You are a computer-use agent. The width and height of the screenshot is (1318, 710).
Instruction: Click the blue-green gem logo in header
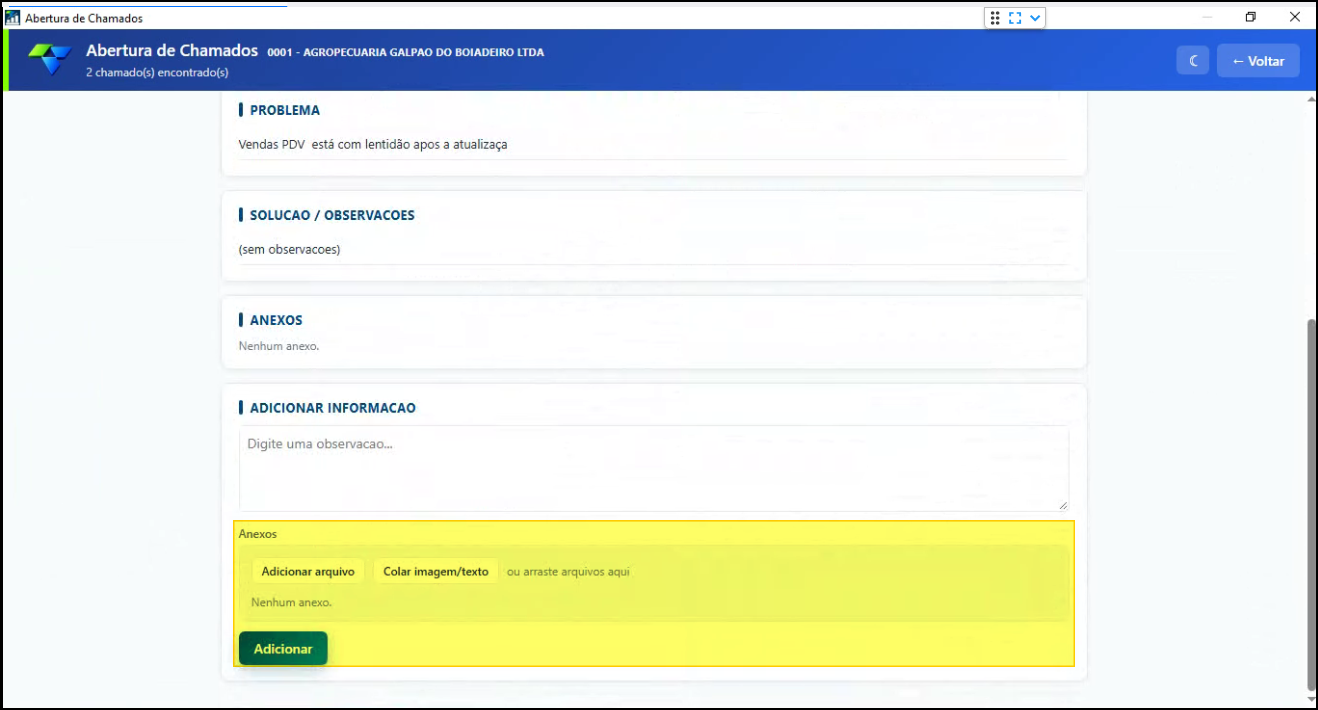tap(49, 60)
